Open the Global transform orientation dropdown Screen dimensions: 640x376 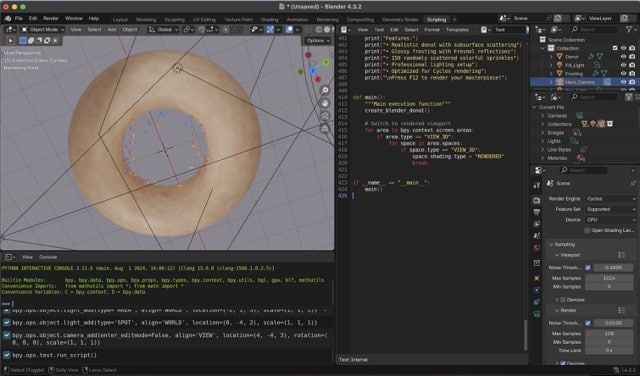163,29
